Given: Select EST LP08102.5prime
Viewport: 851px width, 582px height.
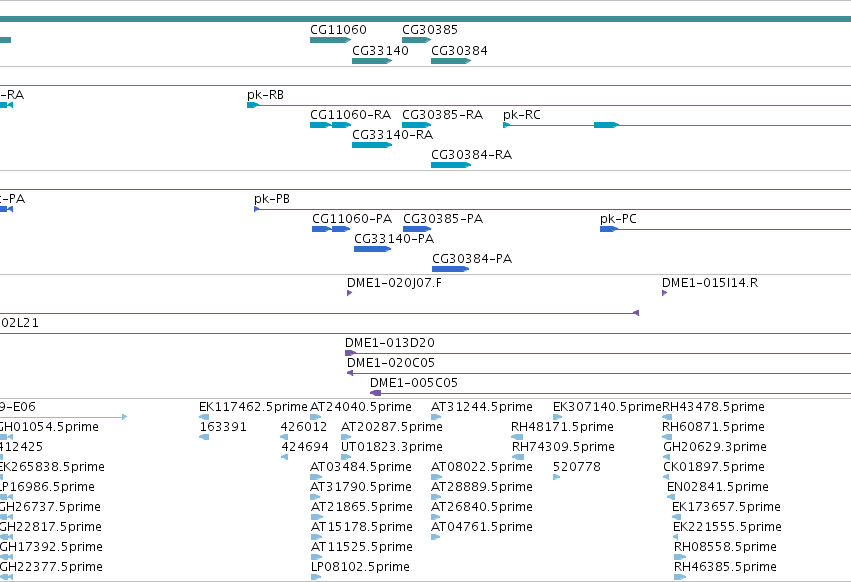Looking at the screenshot, I should 316,578.
